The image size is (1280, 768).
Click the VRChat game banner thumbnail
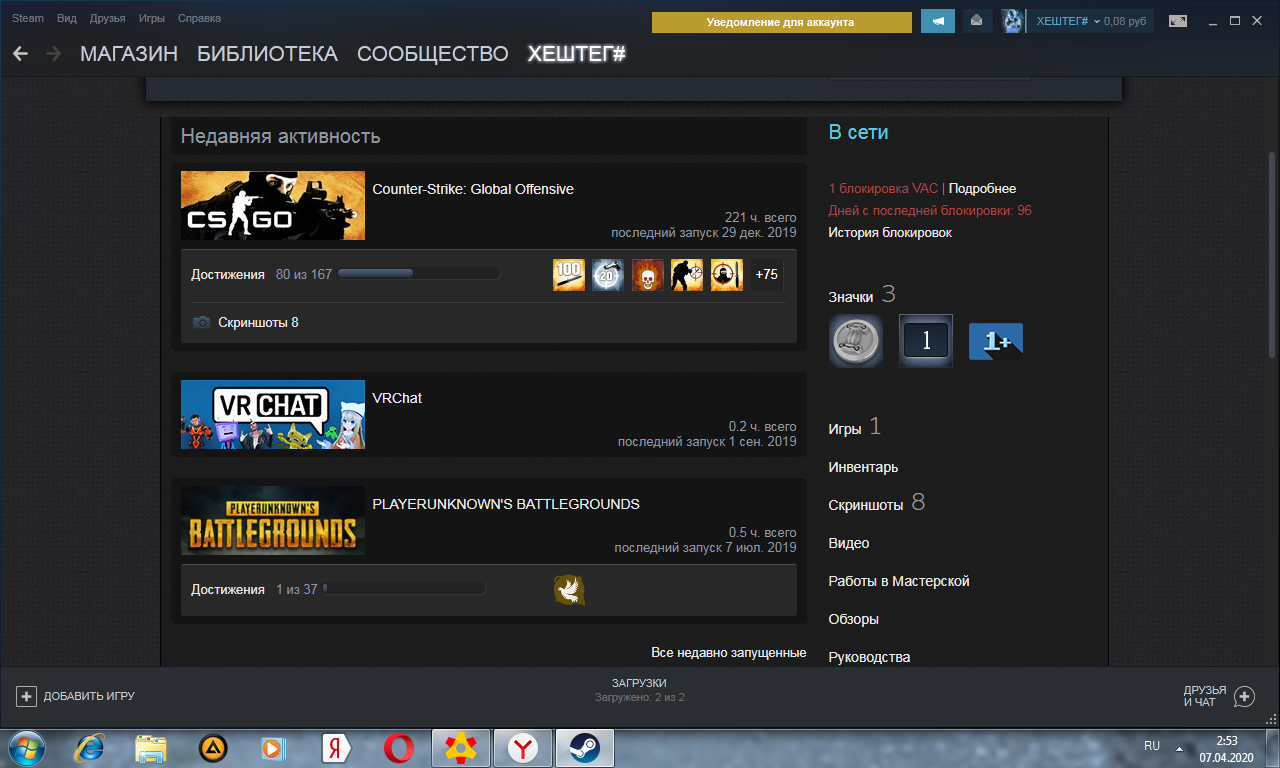tap(273, 415)
